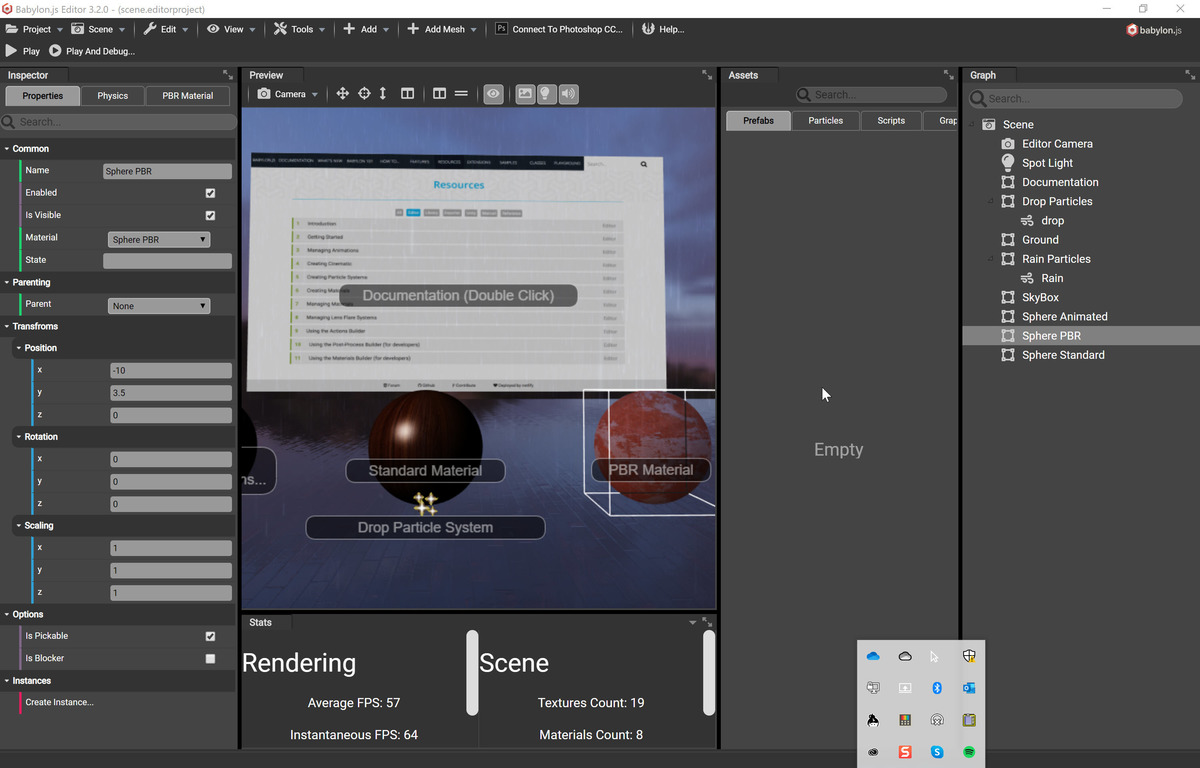
Task: Click Connect To Photoshop CC button
Action: click(x=559, y=29)
